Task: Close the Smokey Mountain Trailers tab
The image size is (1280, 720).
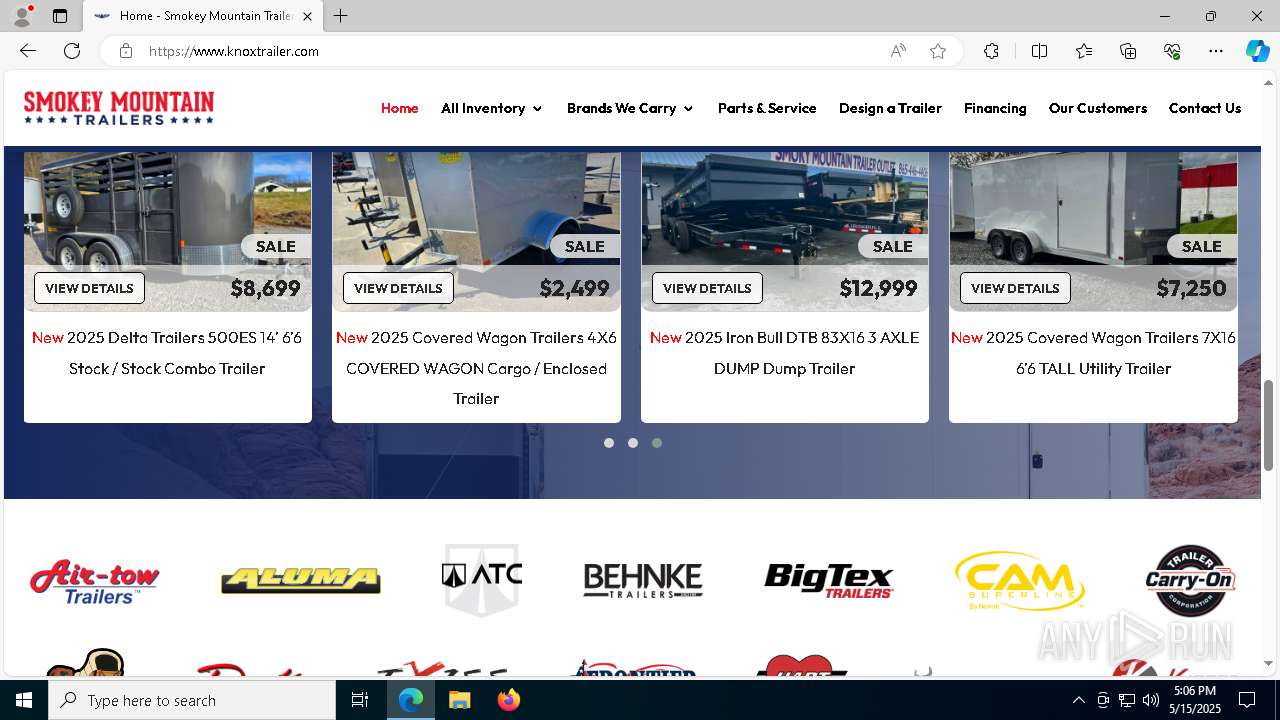Action: point(308,16)
